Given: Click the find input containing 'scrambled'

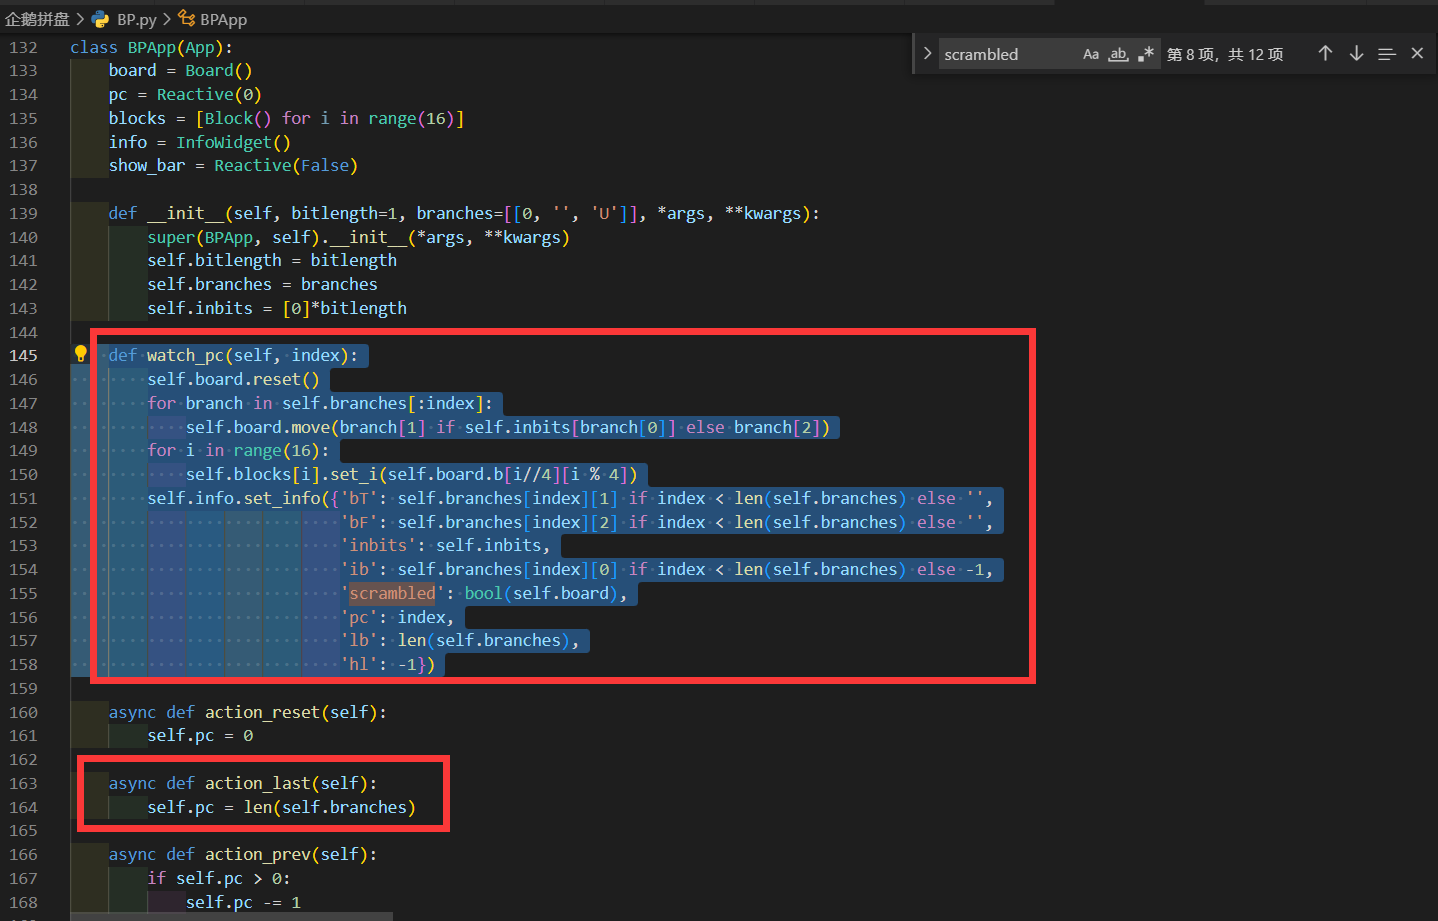Looking at the screenshot, I should (1008, 54).
